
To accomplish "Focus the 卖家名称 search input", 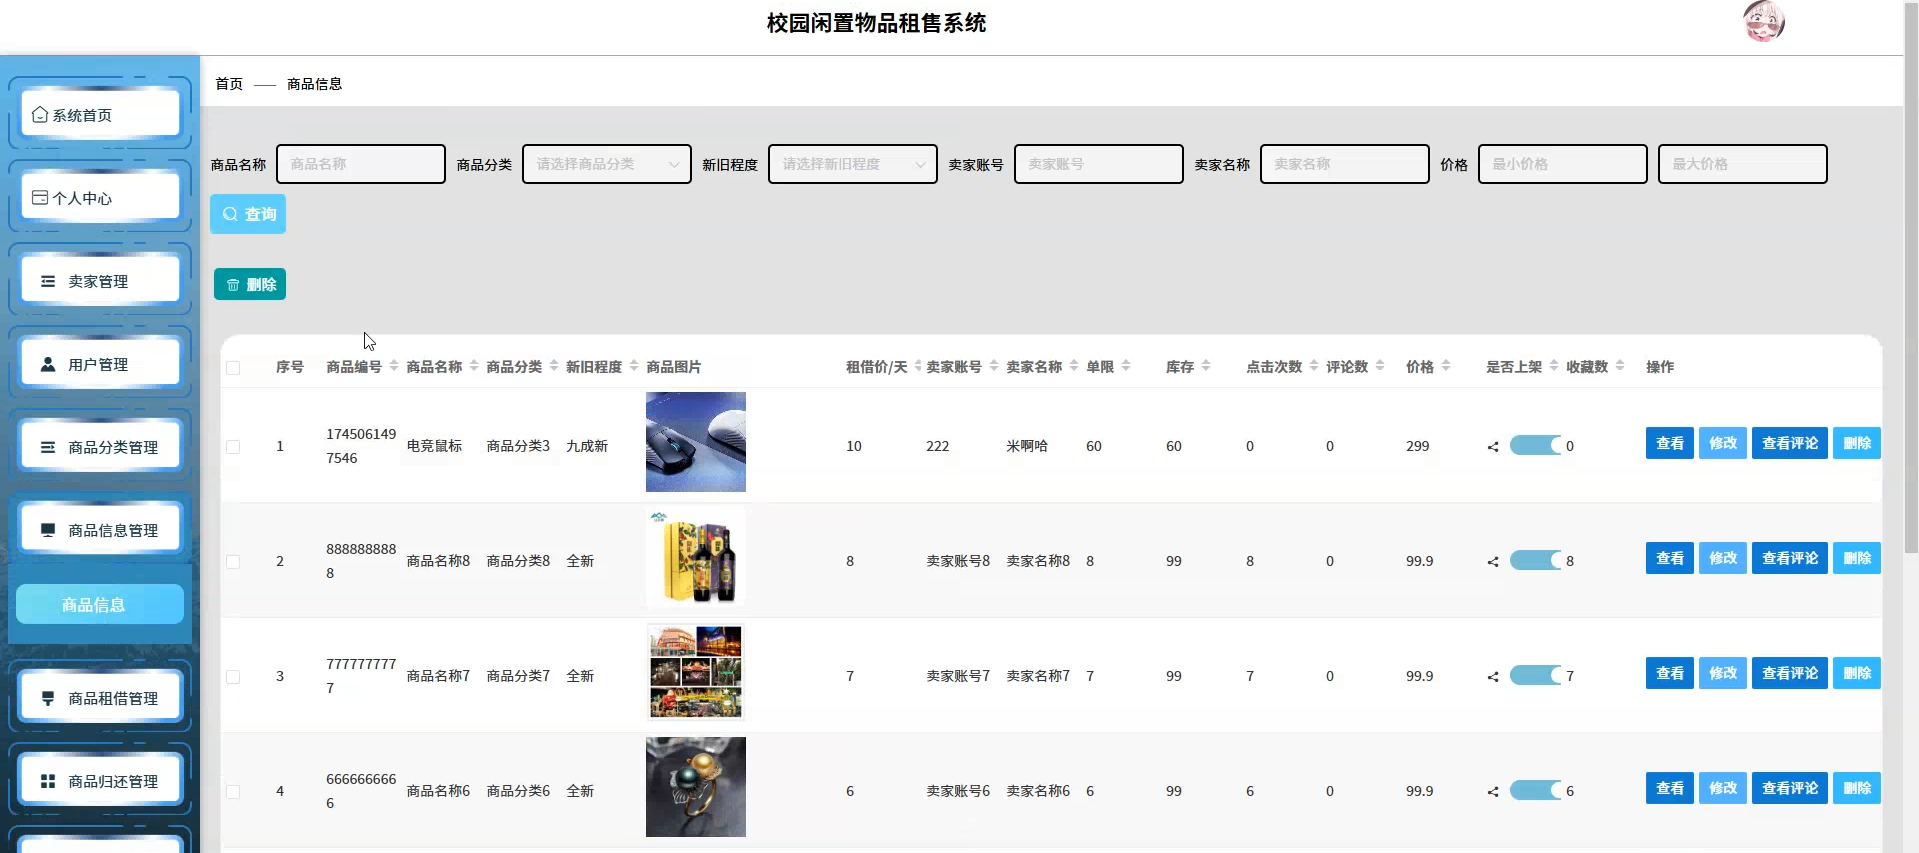I will click(1345, 164).
